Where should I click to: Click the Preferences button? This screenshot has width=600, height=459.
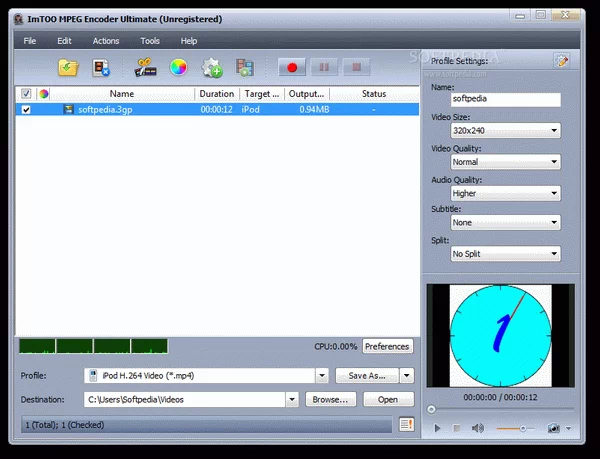(x=387, y=346)
